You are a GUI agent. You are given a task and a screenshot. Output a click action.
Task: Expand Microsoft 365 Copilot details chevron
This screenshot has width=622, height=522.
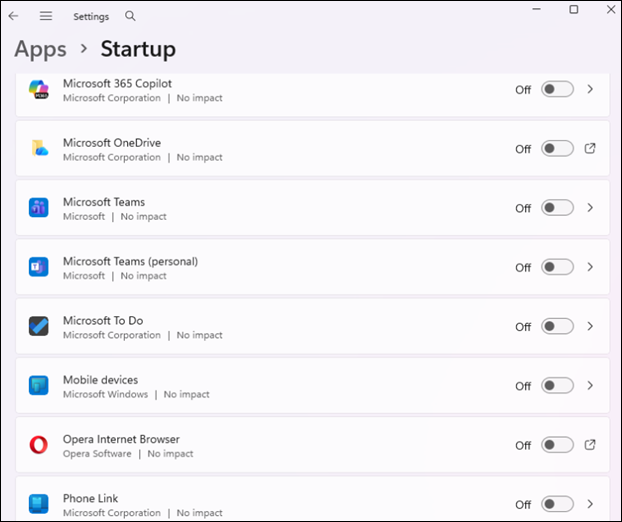tap(590, 89)
